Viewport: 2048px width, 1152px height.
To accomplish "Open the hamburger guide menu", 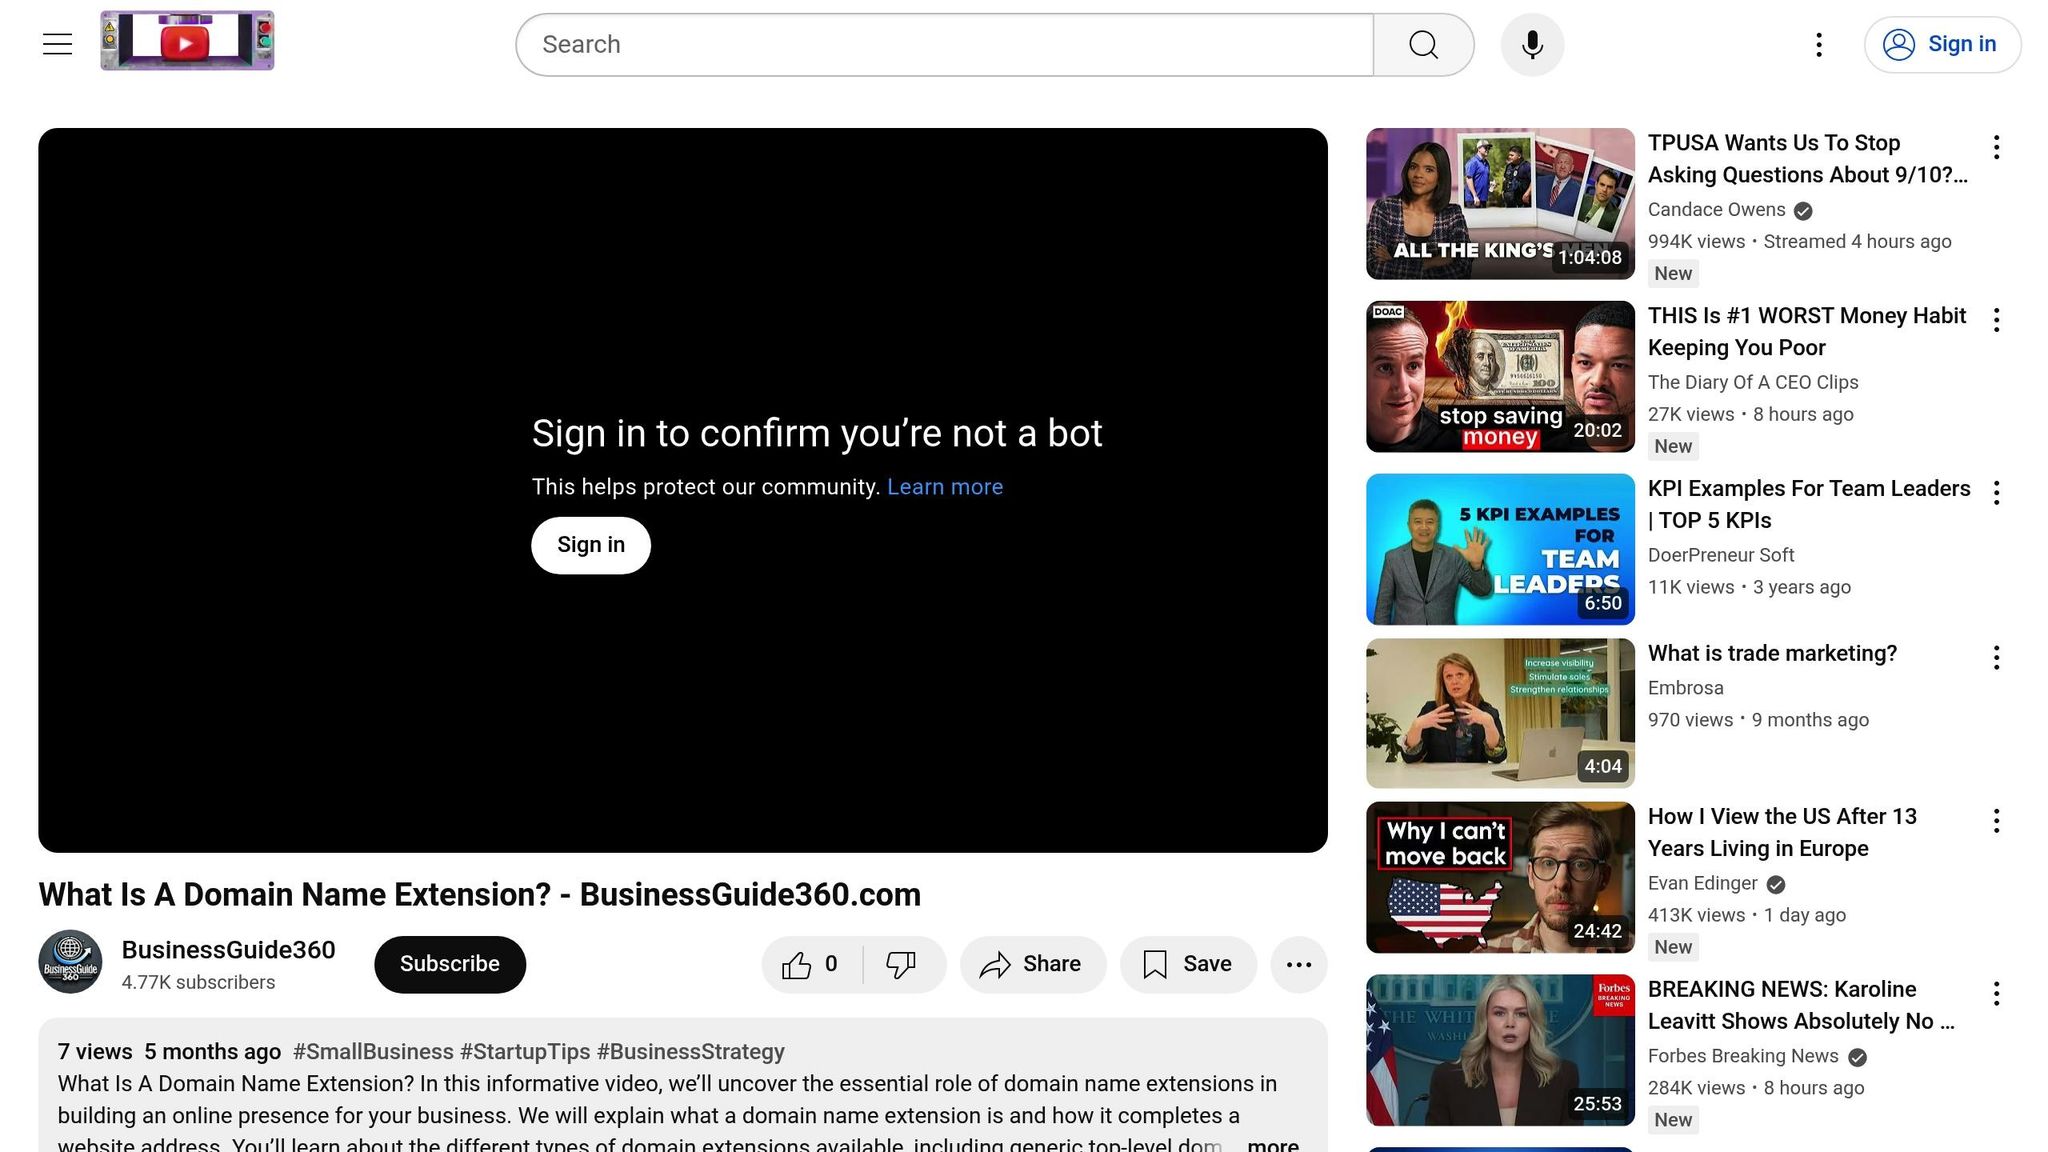I will [57, 44].
